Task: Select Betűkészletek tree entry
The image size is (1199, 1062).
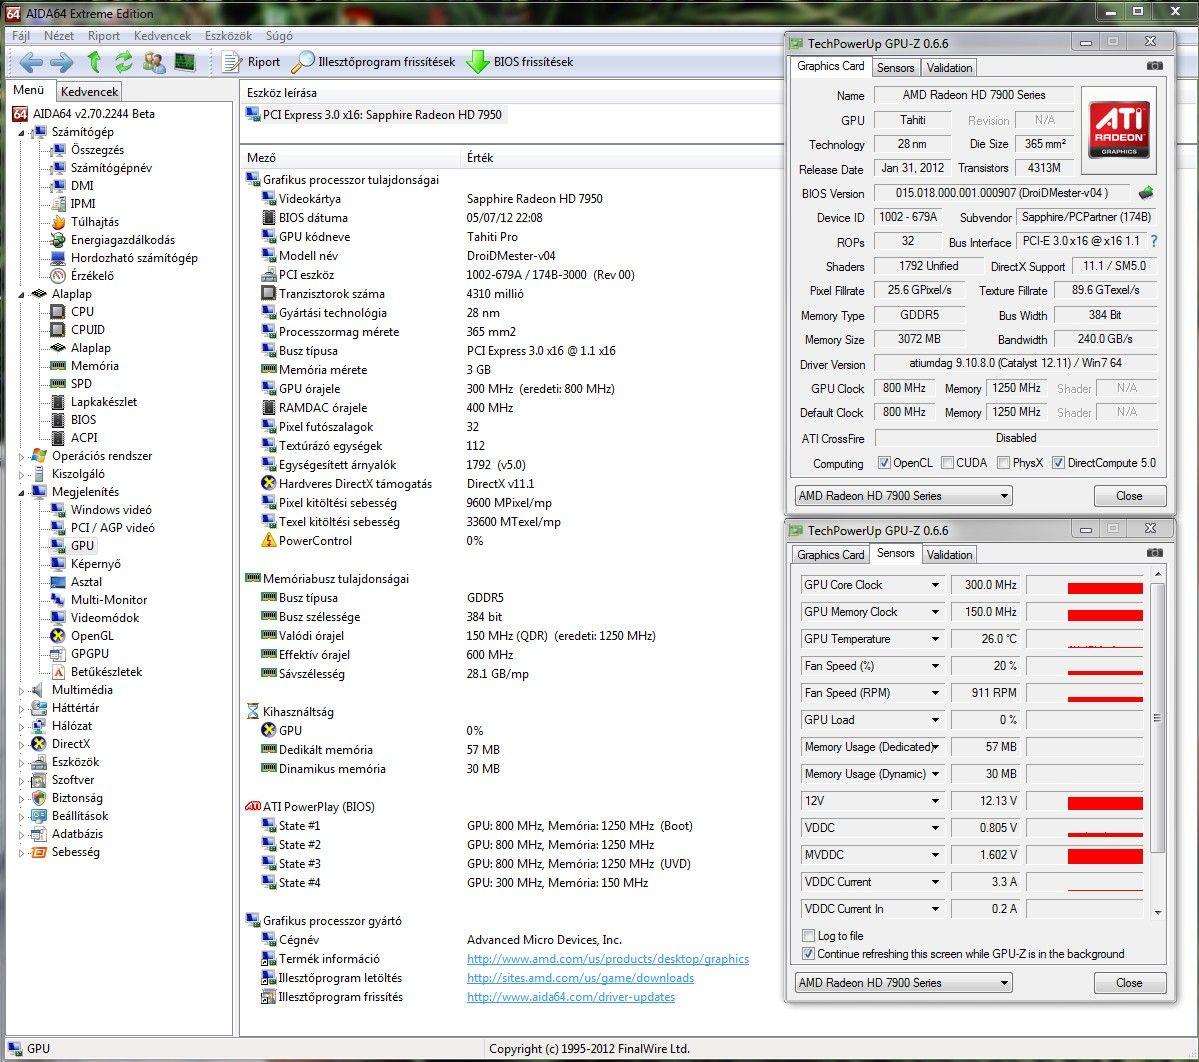Action: (107, 672)
